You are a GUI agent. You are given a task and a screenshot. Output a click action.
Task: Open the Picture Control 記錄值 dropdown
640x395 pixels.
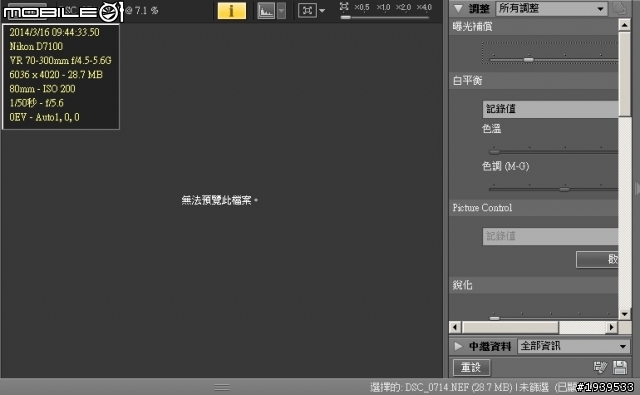click(x=550, y=236)
